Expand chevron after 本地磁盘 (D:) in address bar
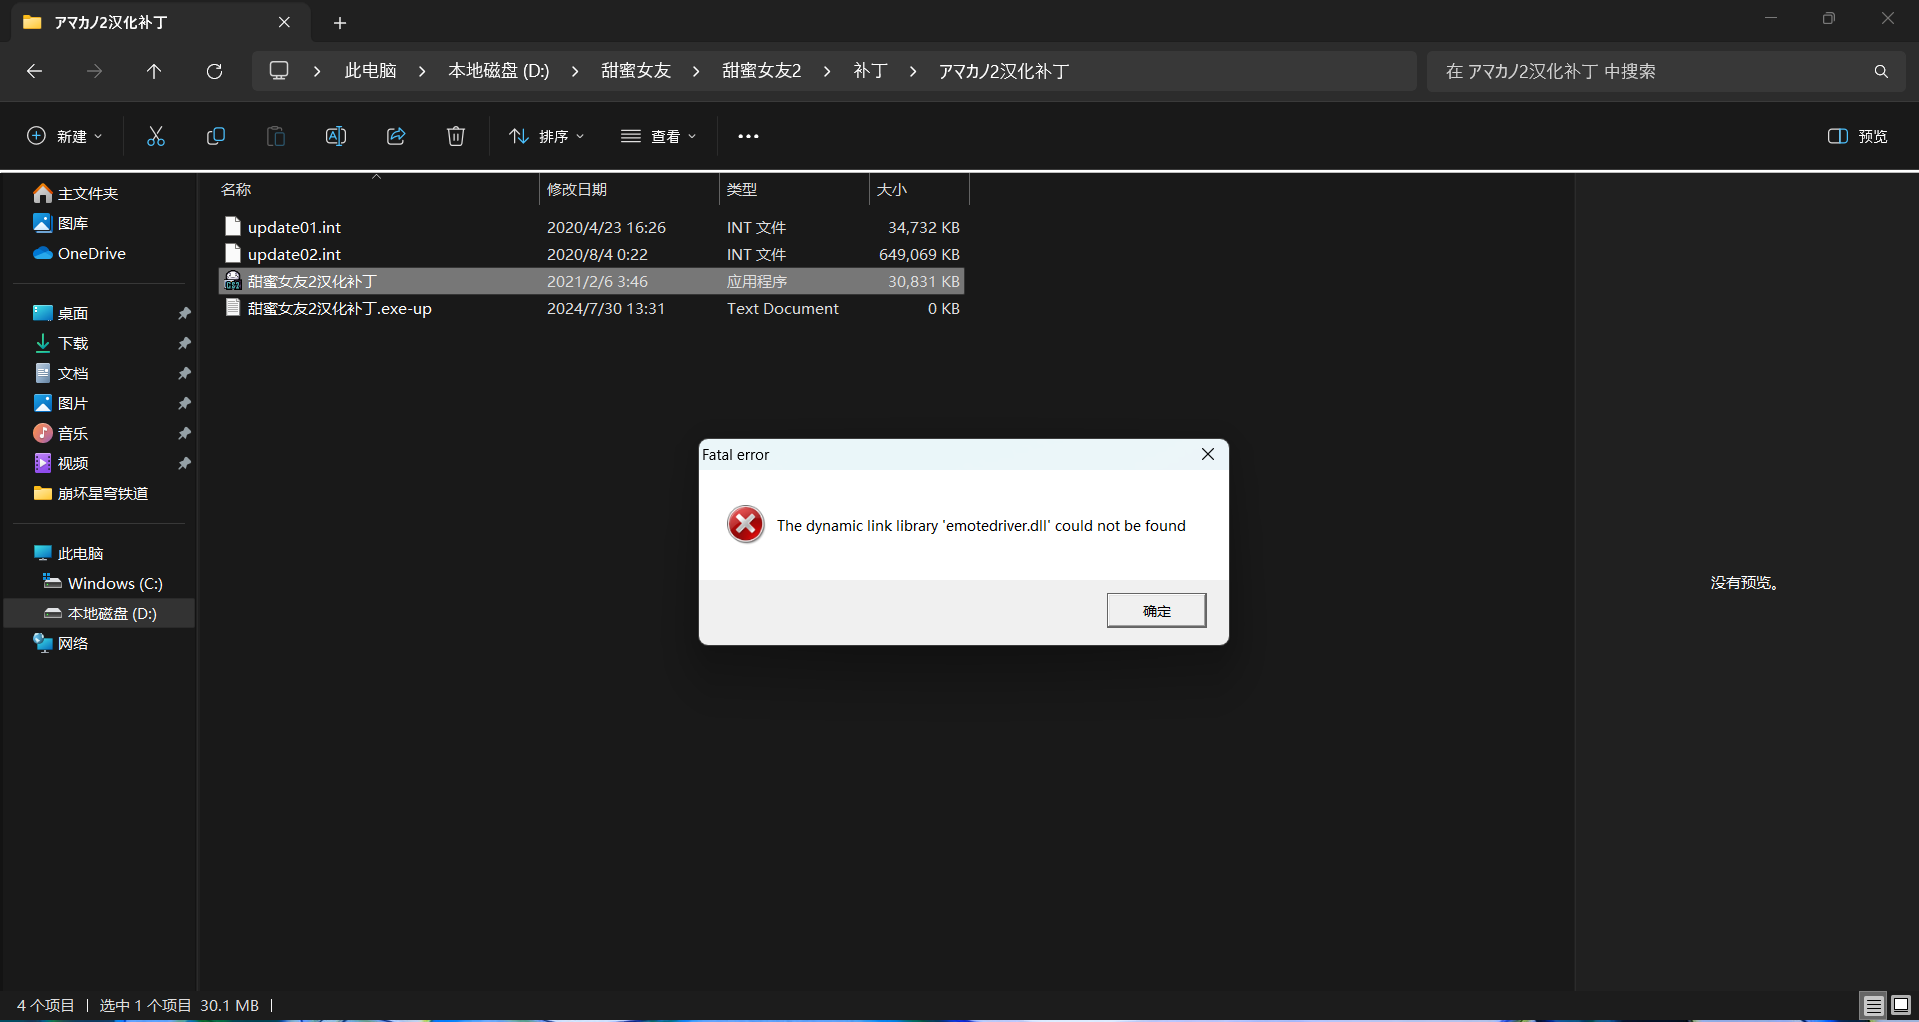Image resolution: width=1919 pixels, height=1022 pixels. [x=575, y=71]
